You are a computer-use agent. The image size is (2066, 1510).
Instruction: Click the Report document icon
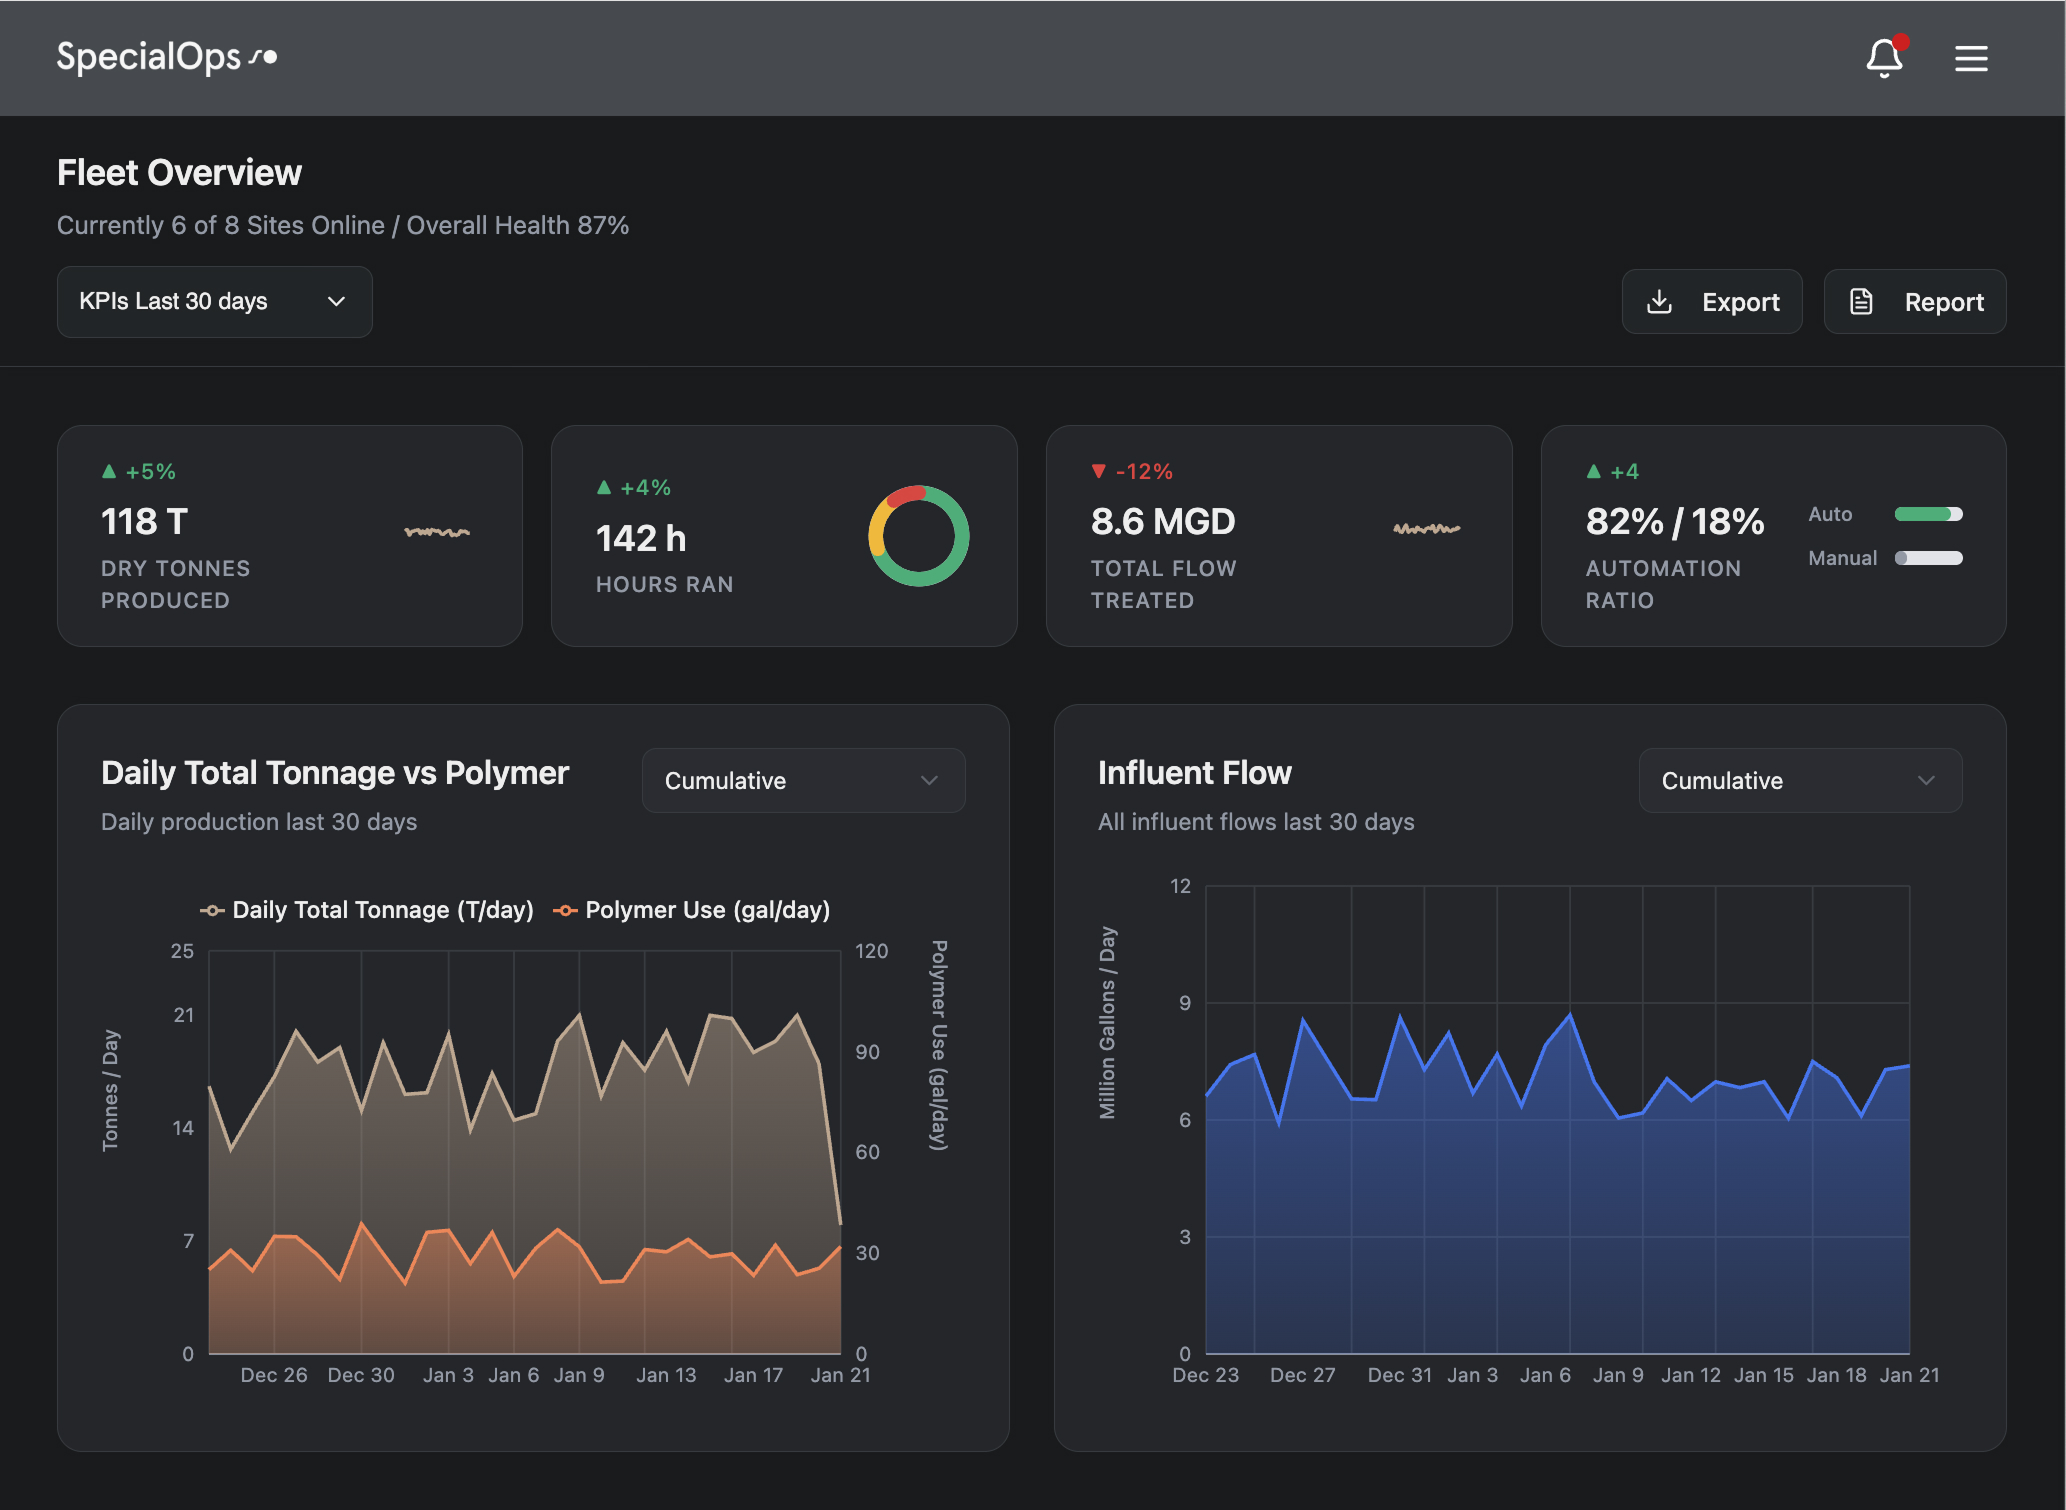click(1861, 302)
